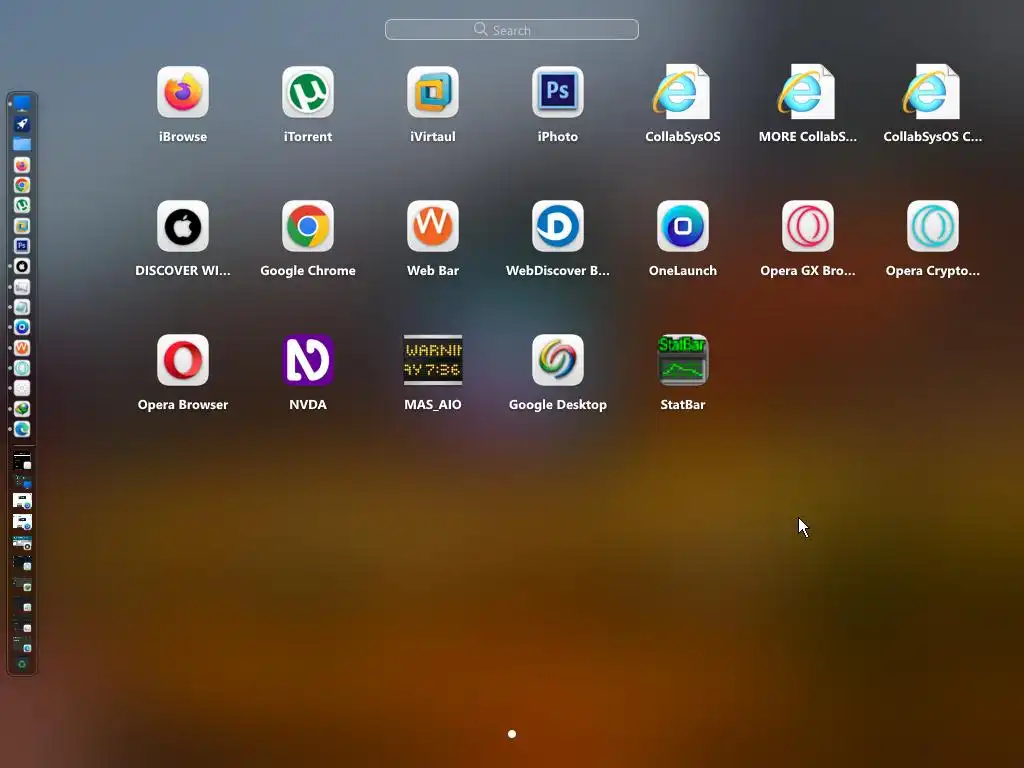Open Google Chrome from the launcher grid
Image resolution: width=1024 pixels, height=768 pixels.
click(308, 226)
